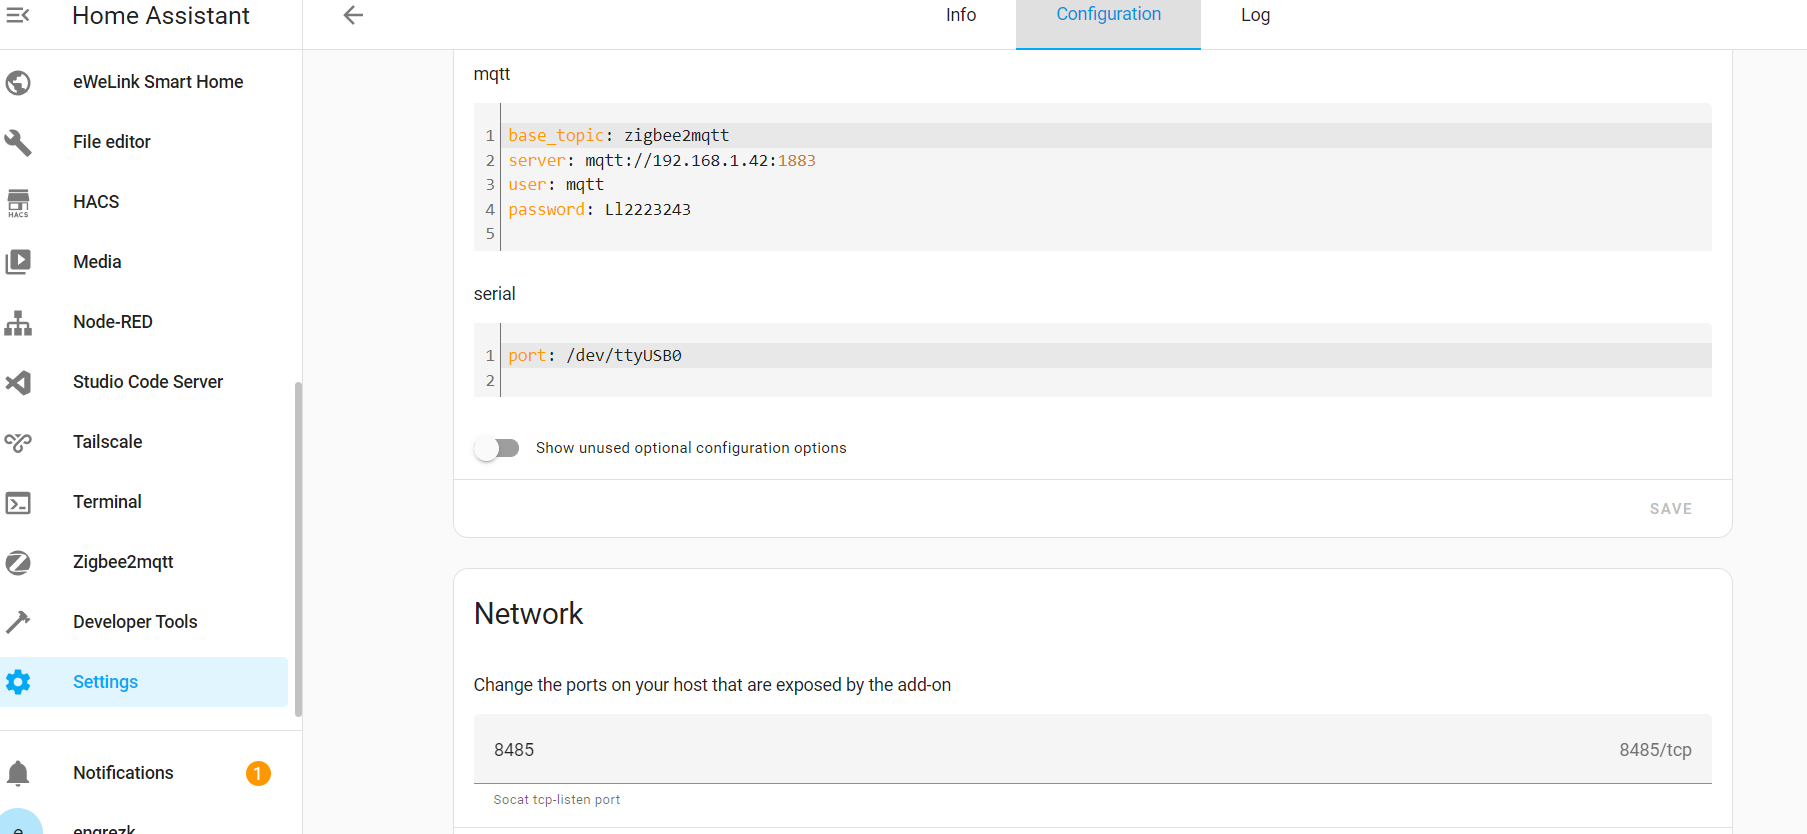This screenshot has height=834, width=1807.
Task: Collapse the sidebar using the hamburger menu icon
Action: (18, 15)
